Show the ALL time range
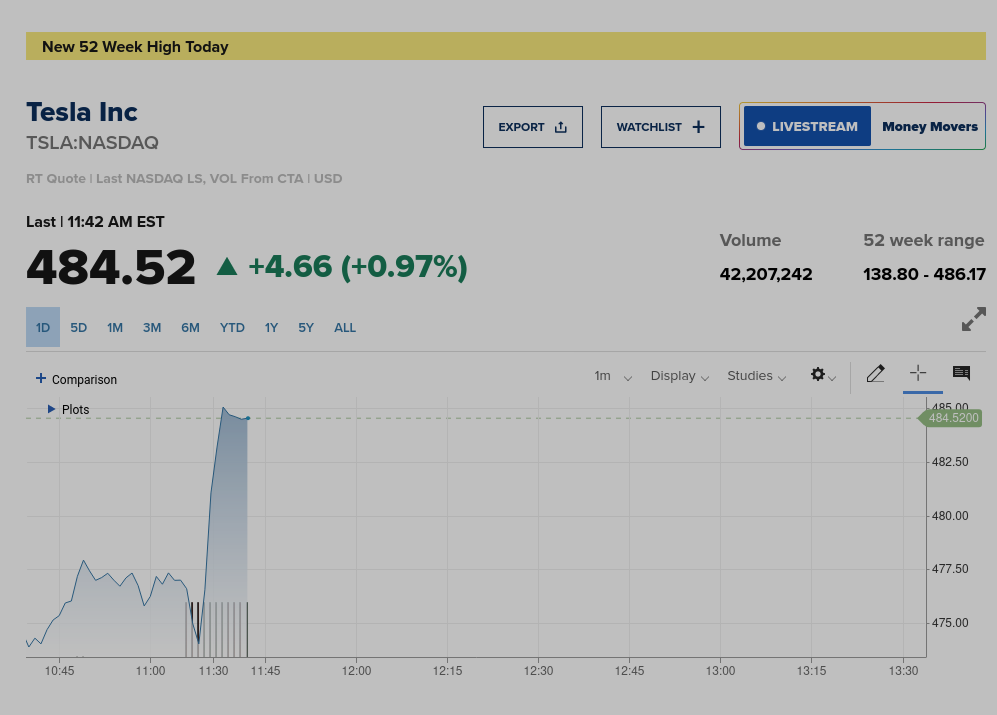This screenshot has width=997, height=715. [x=345, y=328]
